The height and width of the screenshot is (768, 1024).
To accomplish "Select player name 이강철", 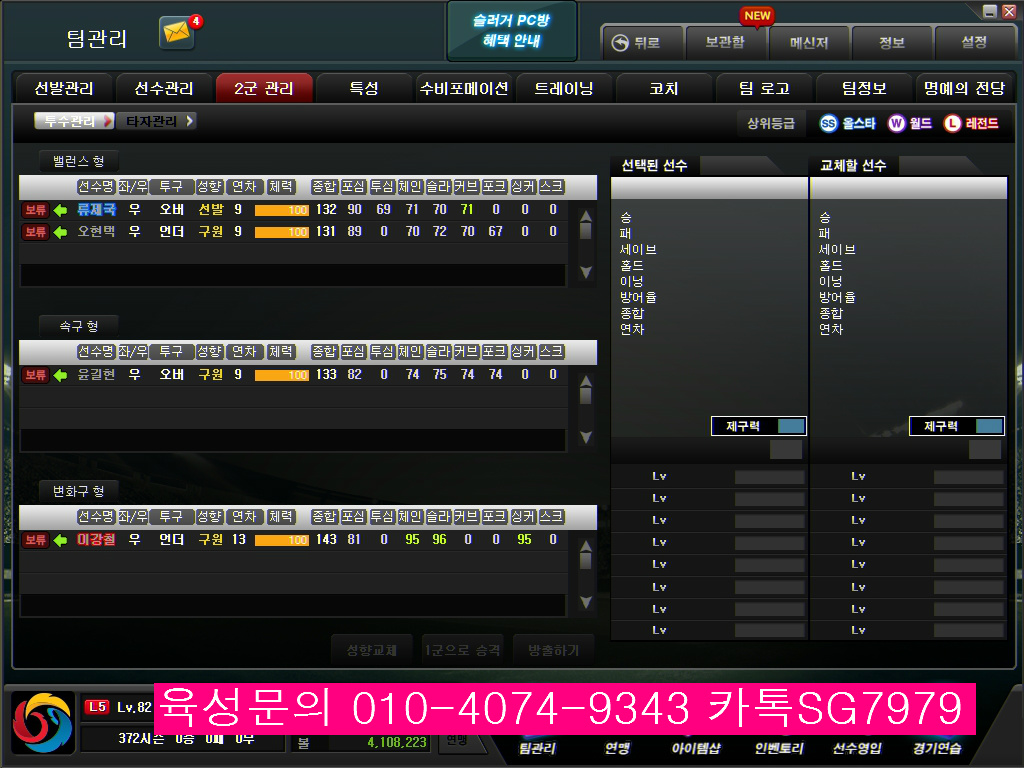I will coord(96,540).
